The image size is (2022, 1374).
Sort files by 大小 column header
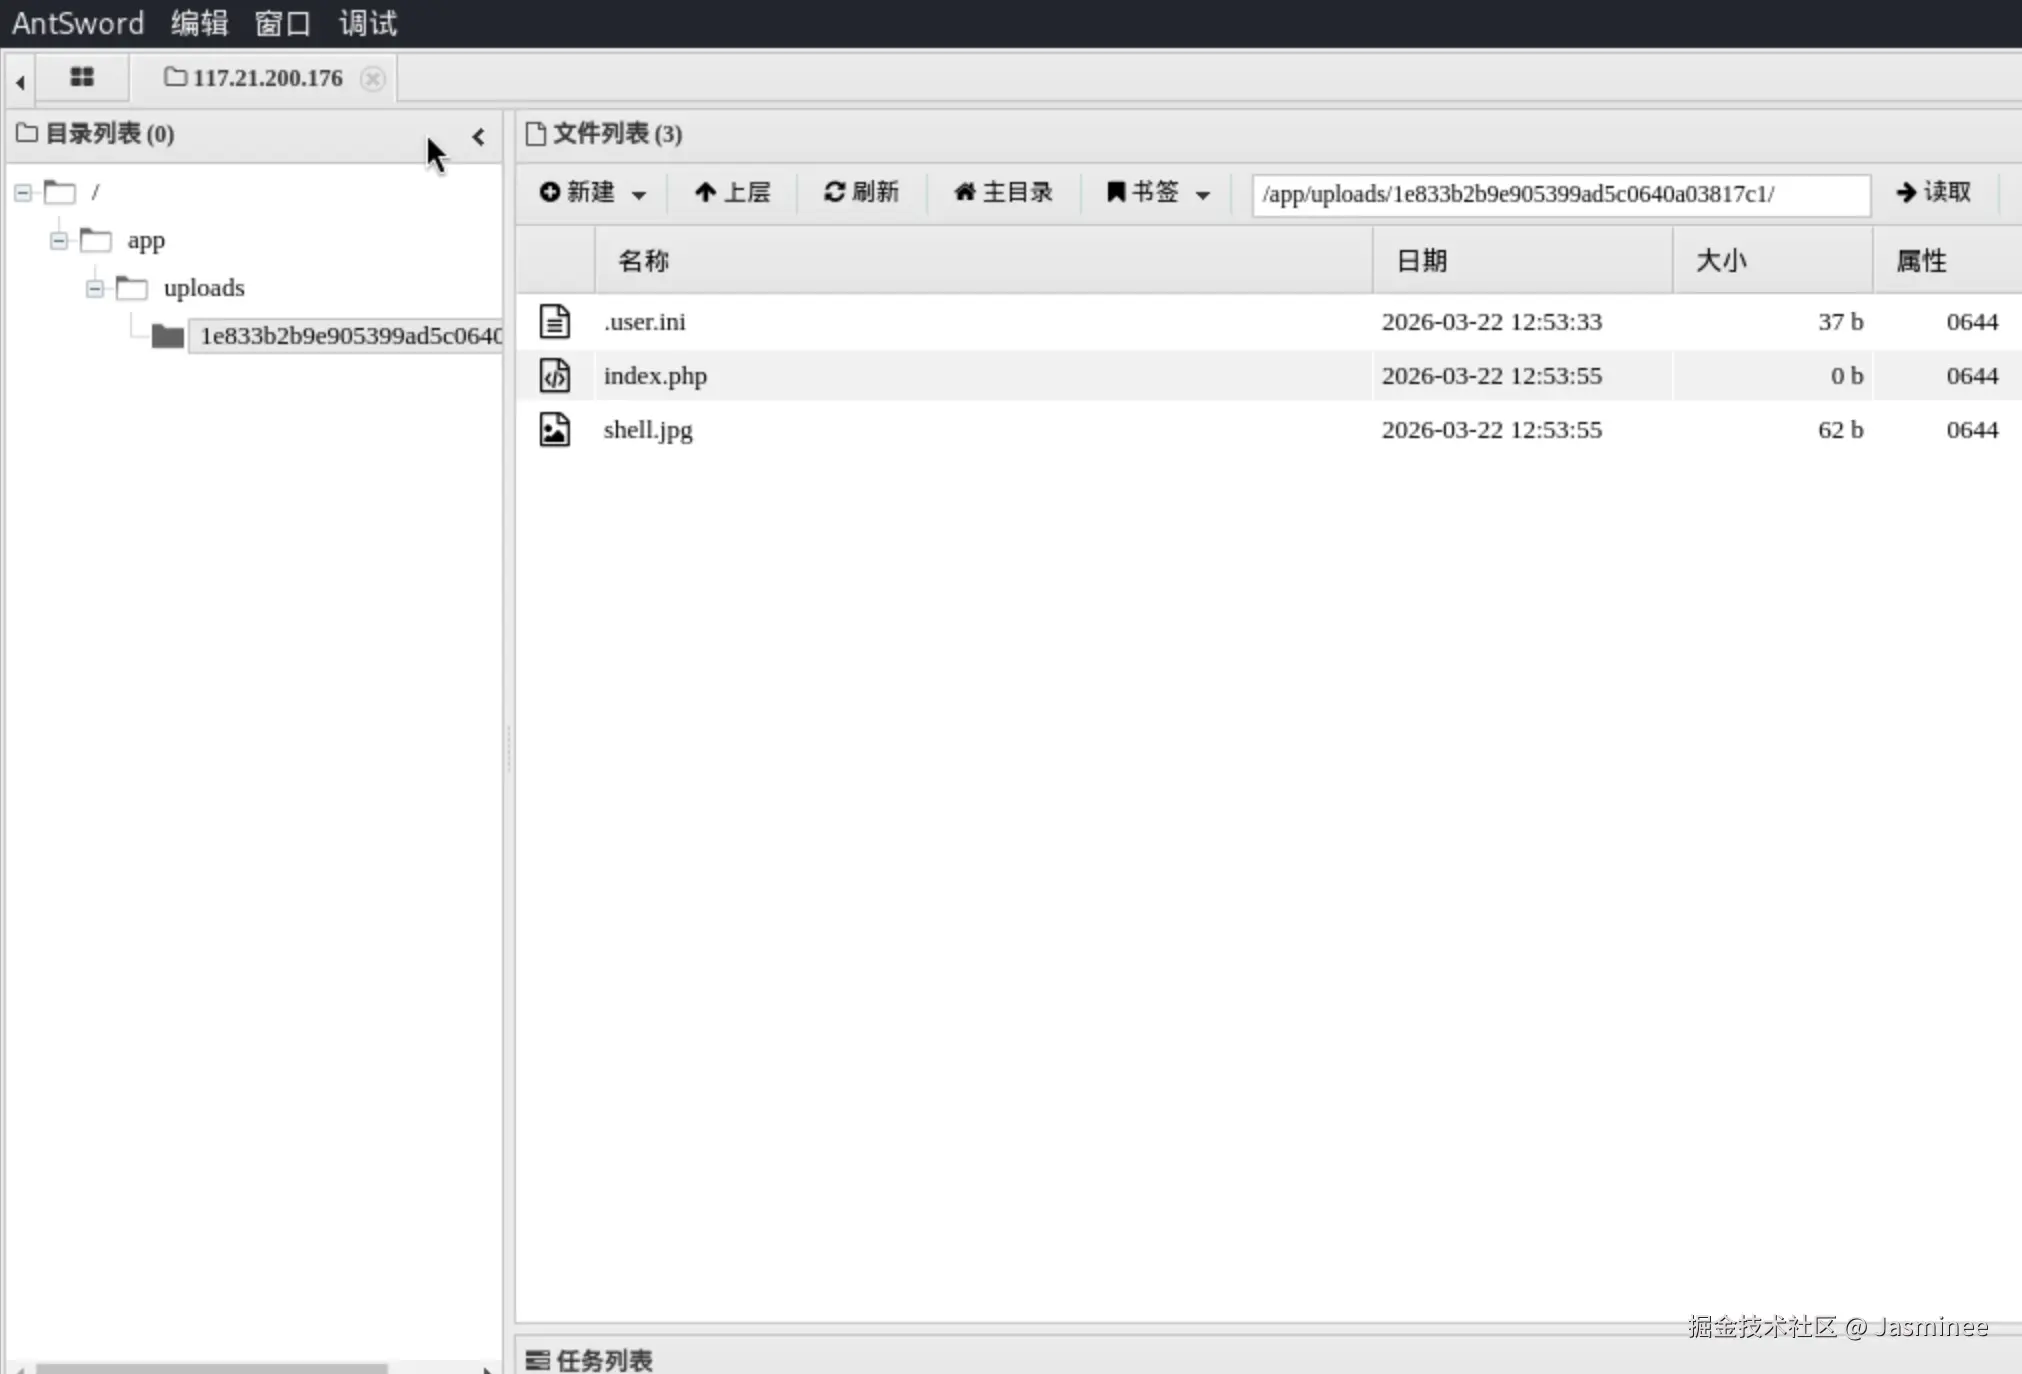coord(1720,261)
